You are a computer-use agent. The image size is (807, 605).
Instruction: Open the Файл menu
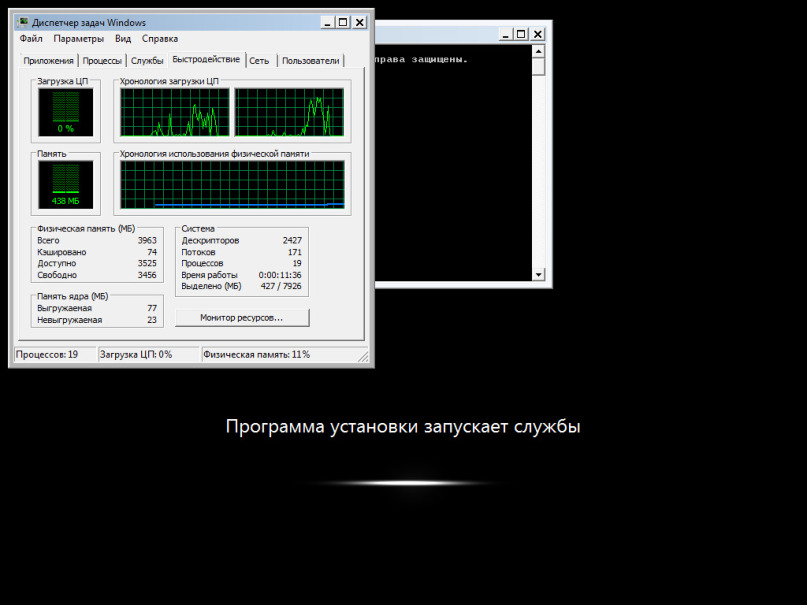[x=30, y=39]
